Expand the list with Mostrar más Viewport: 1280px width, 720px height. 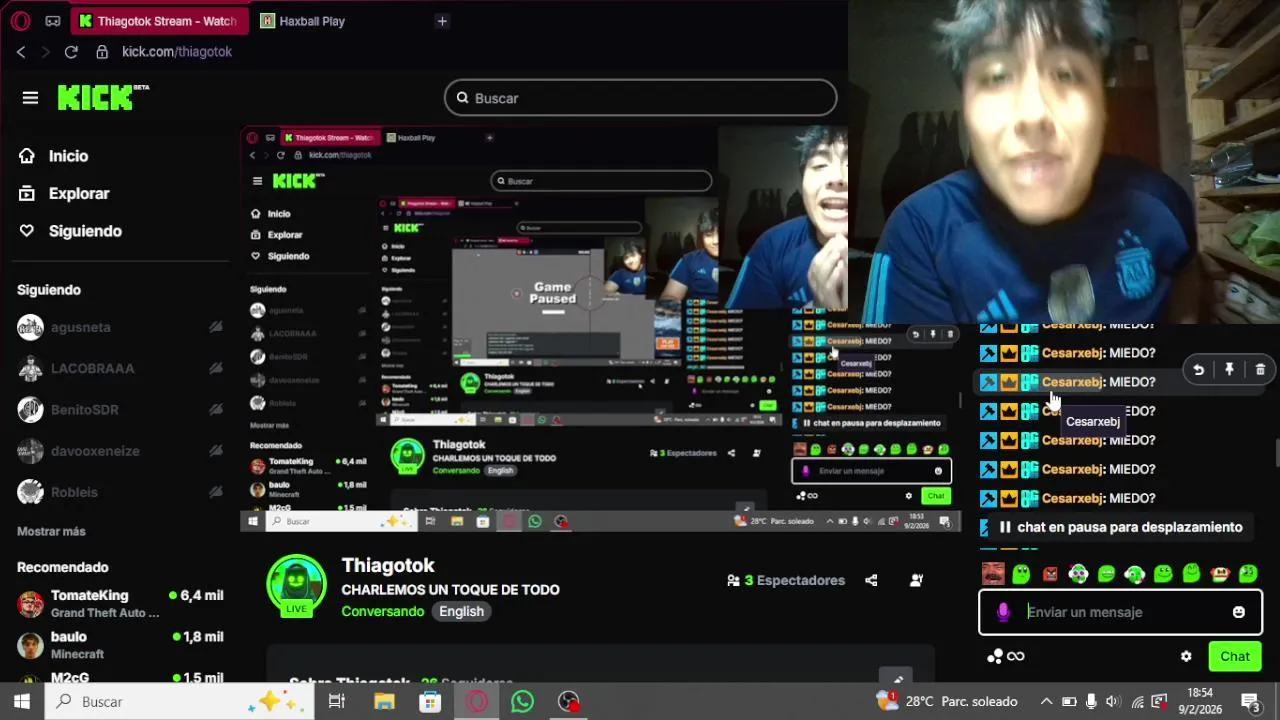pyautogui.click(x=51, y=531)
